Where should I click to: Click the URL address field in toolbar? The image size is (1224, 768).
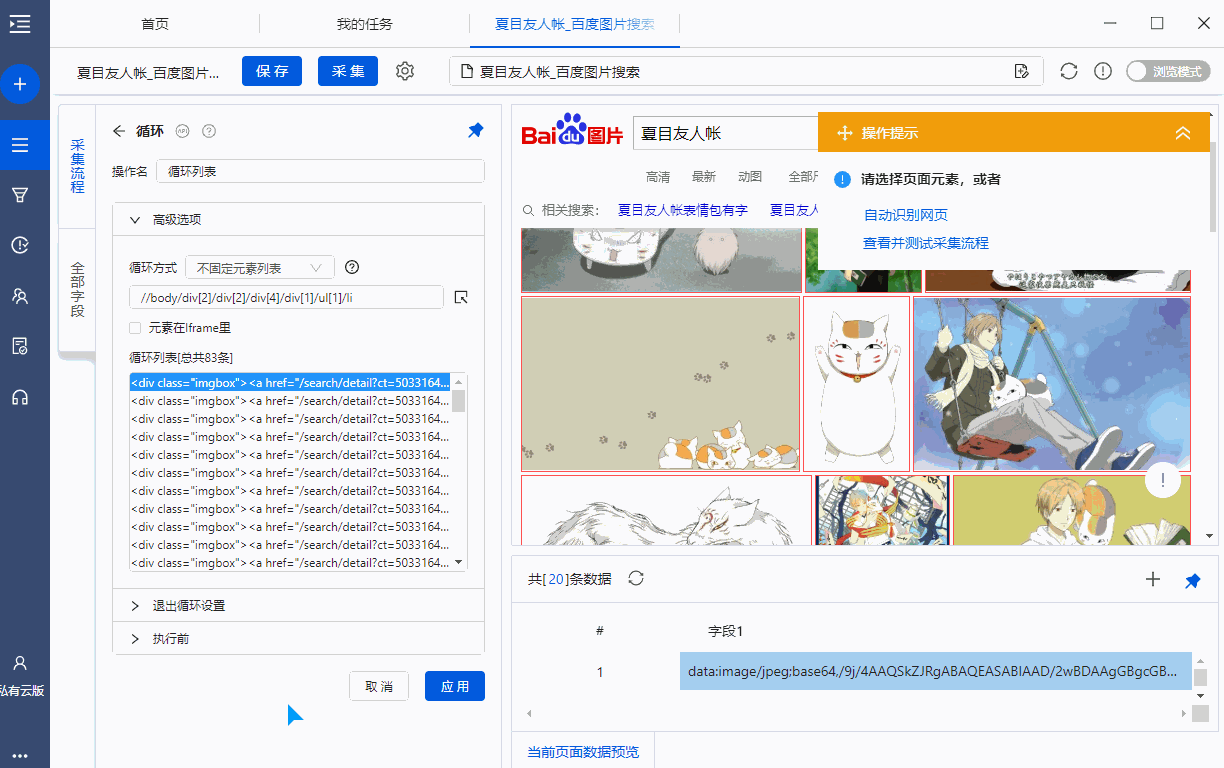(746, 71)
